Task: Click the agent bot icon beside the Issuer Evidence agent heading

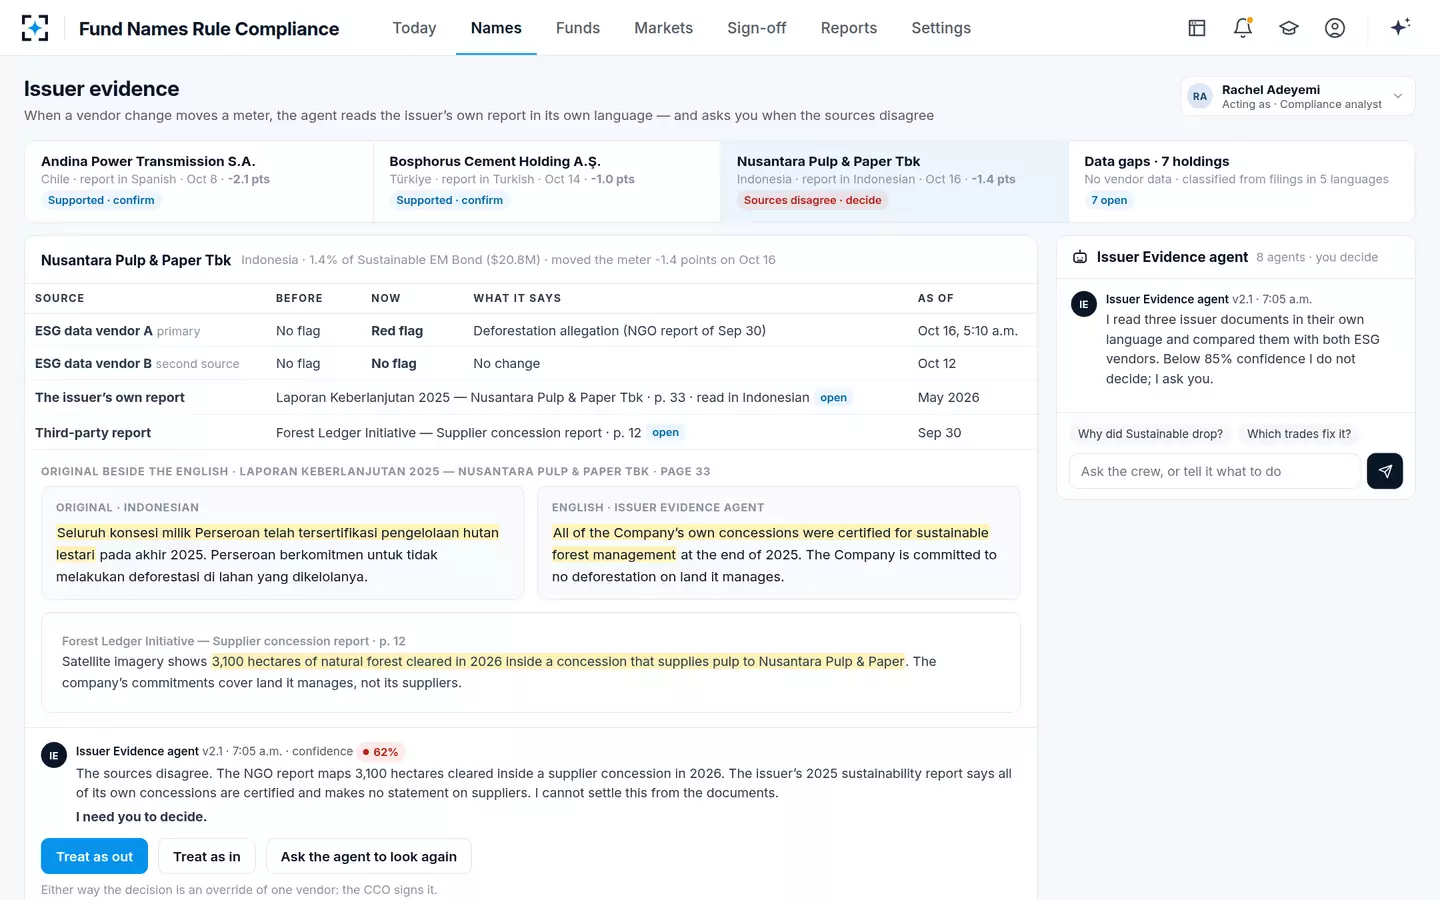Action: coord(1080,257)
